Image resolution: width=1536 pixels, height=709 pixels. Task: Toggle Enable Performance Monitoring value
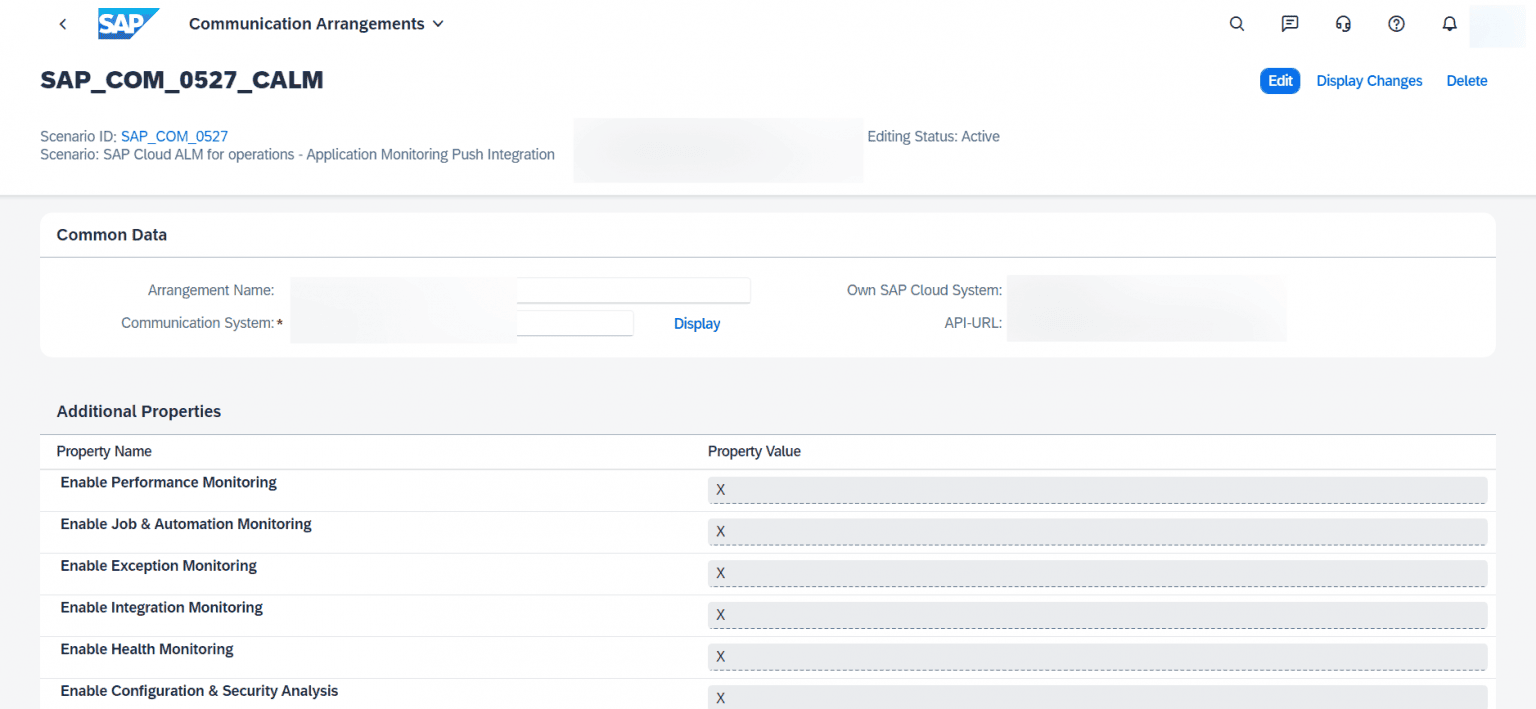[1095, 490]
